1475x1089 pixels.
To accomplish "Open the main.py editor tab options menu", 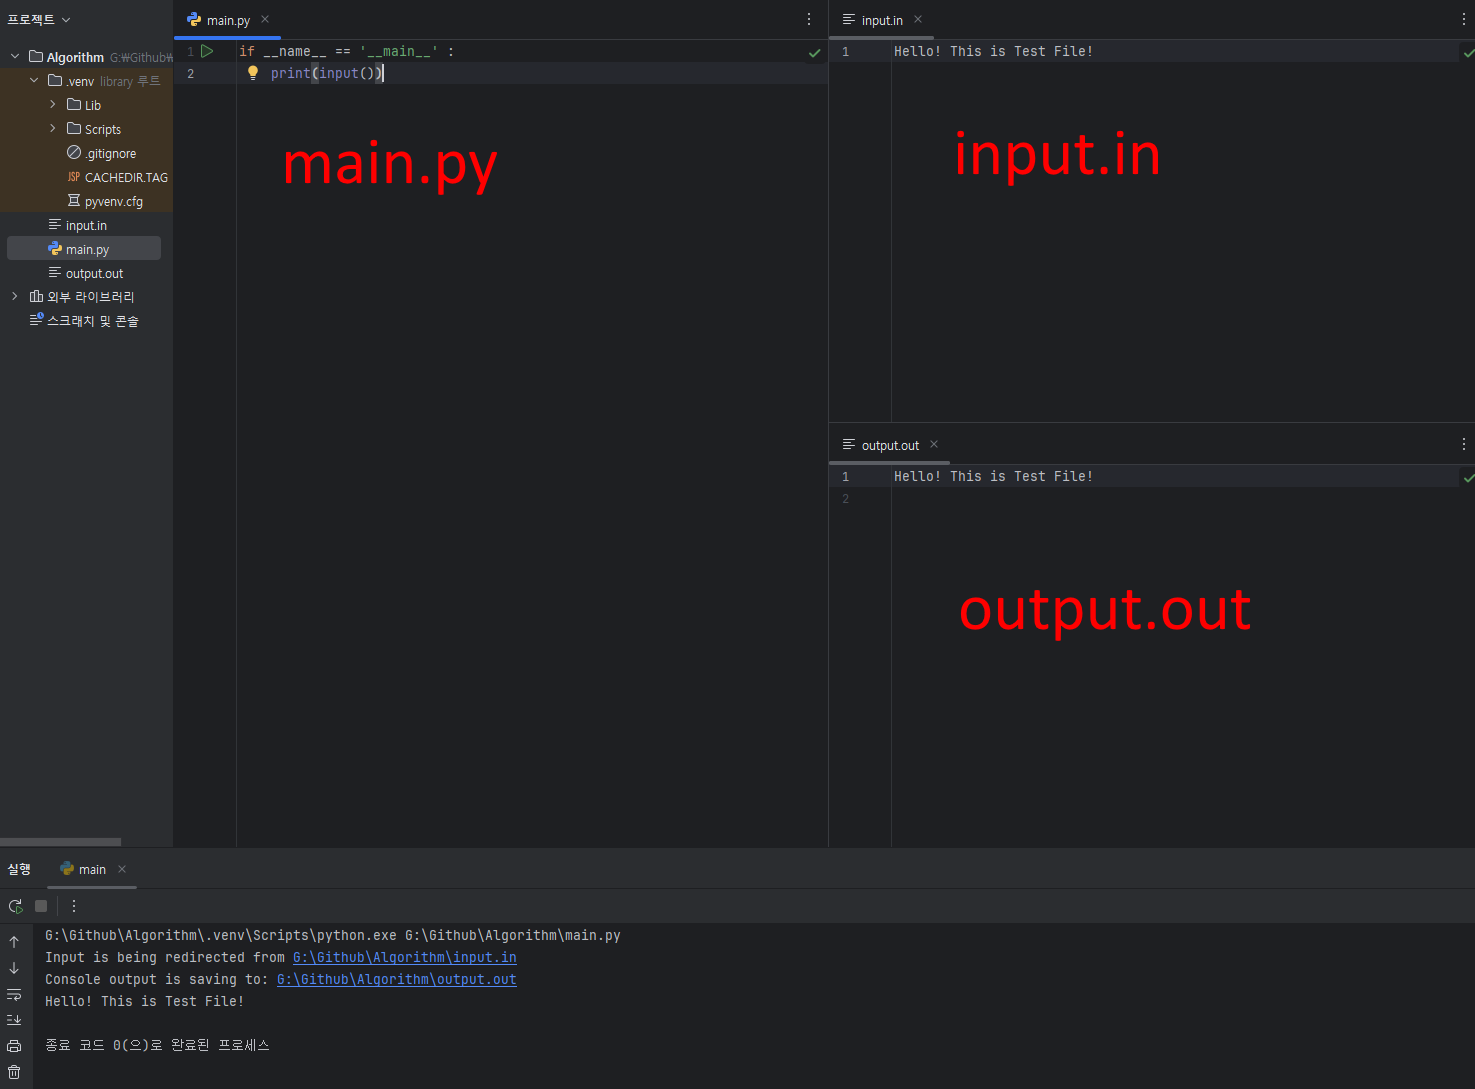I will [809, 20].
